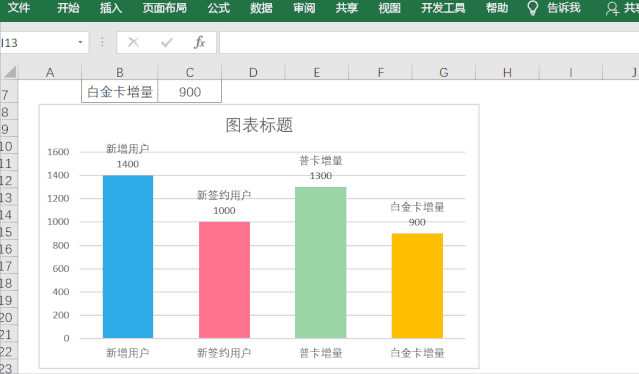This screenshot has width=639, height=374.
Task: Click the formula bar enter checkmark icon
Action: [x=167, y=42]
